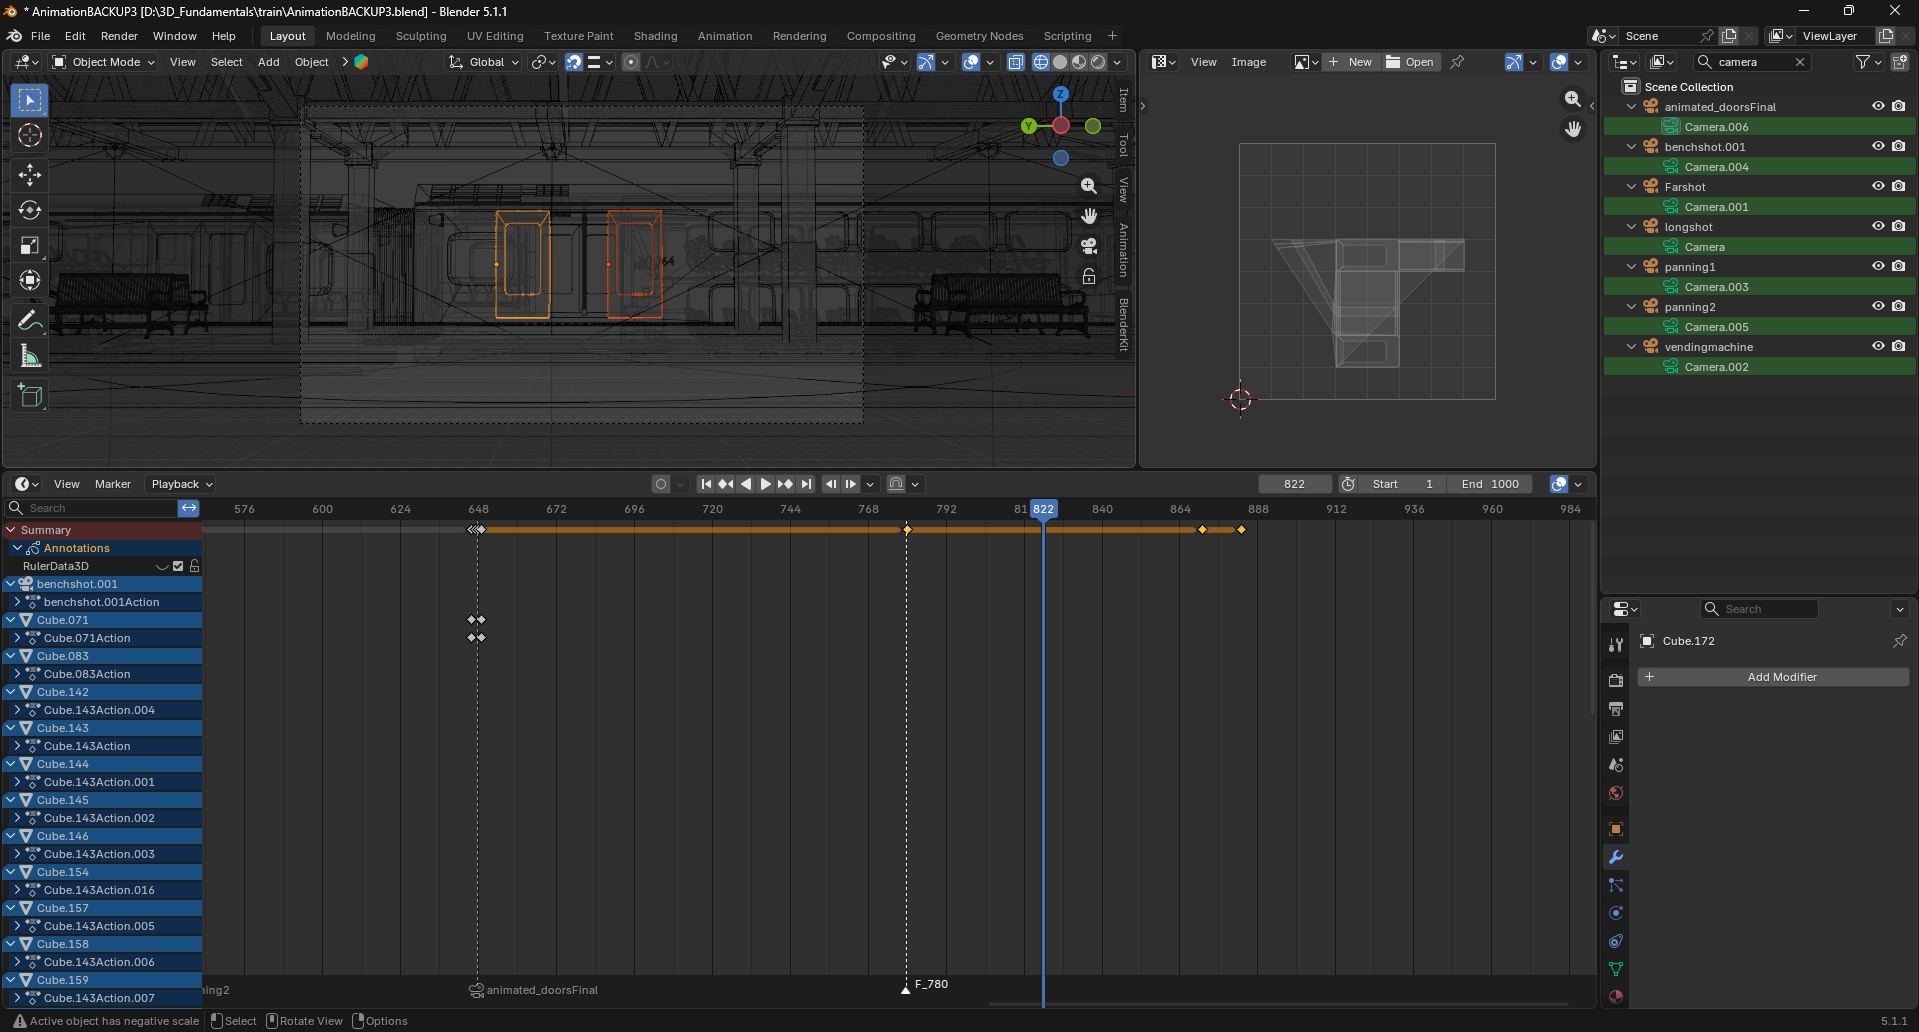The image size is (1919, 1032).
Task: Click the Add Modifier button
Action: [x=1773, y=677]
